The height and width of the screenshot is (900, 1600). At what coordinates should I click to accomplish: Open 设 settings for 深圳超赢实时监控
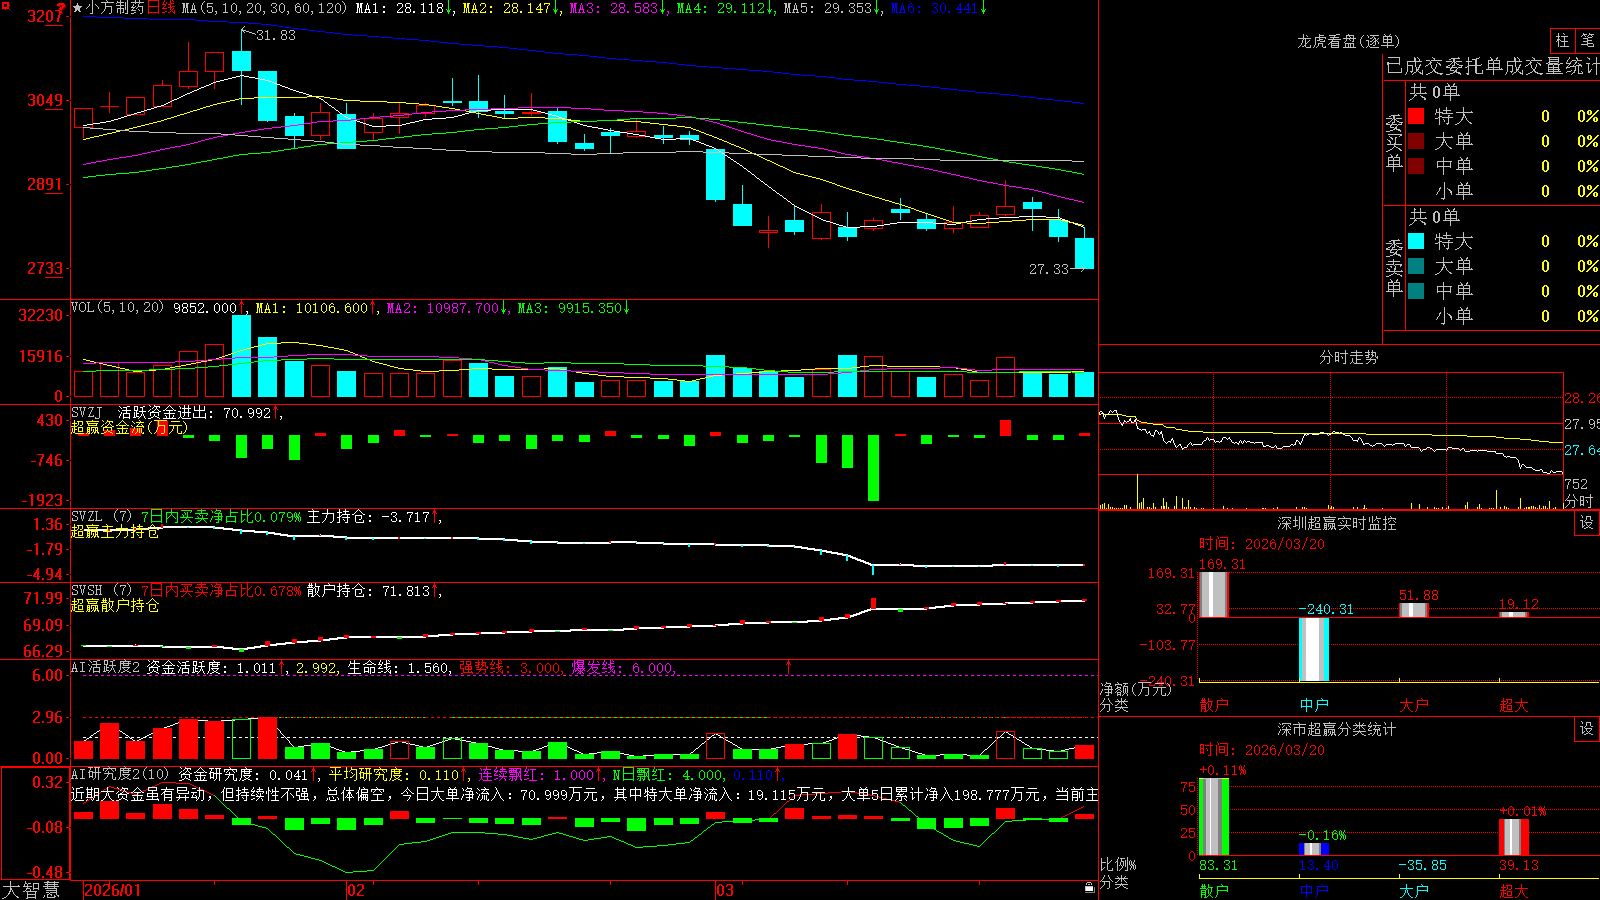click(x=1587, y=523)
